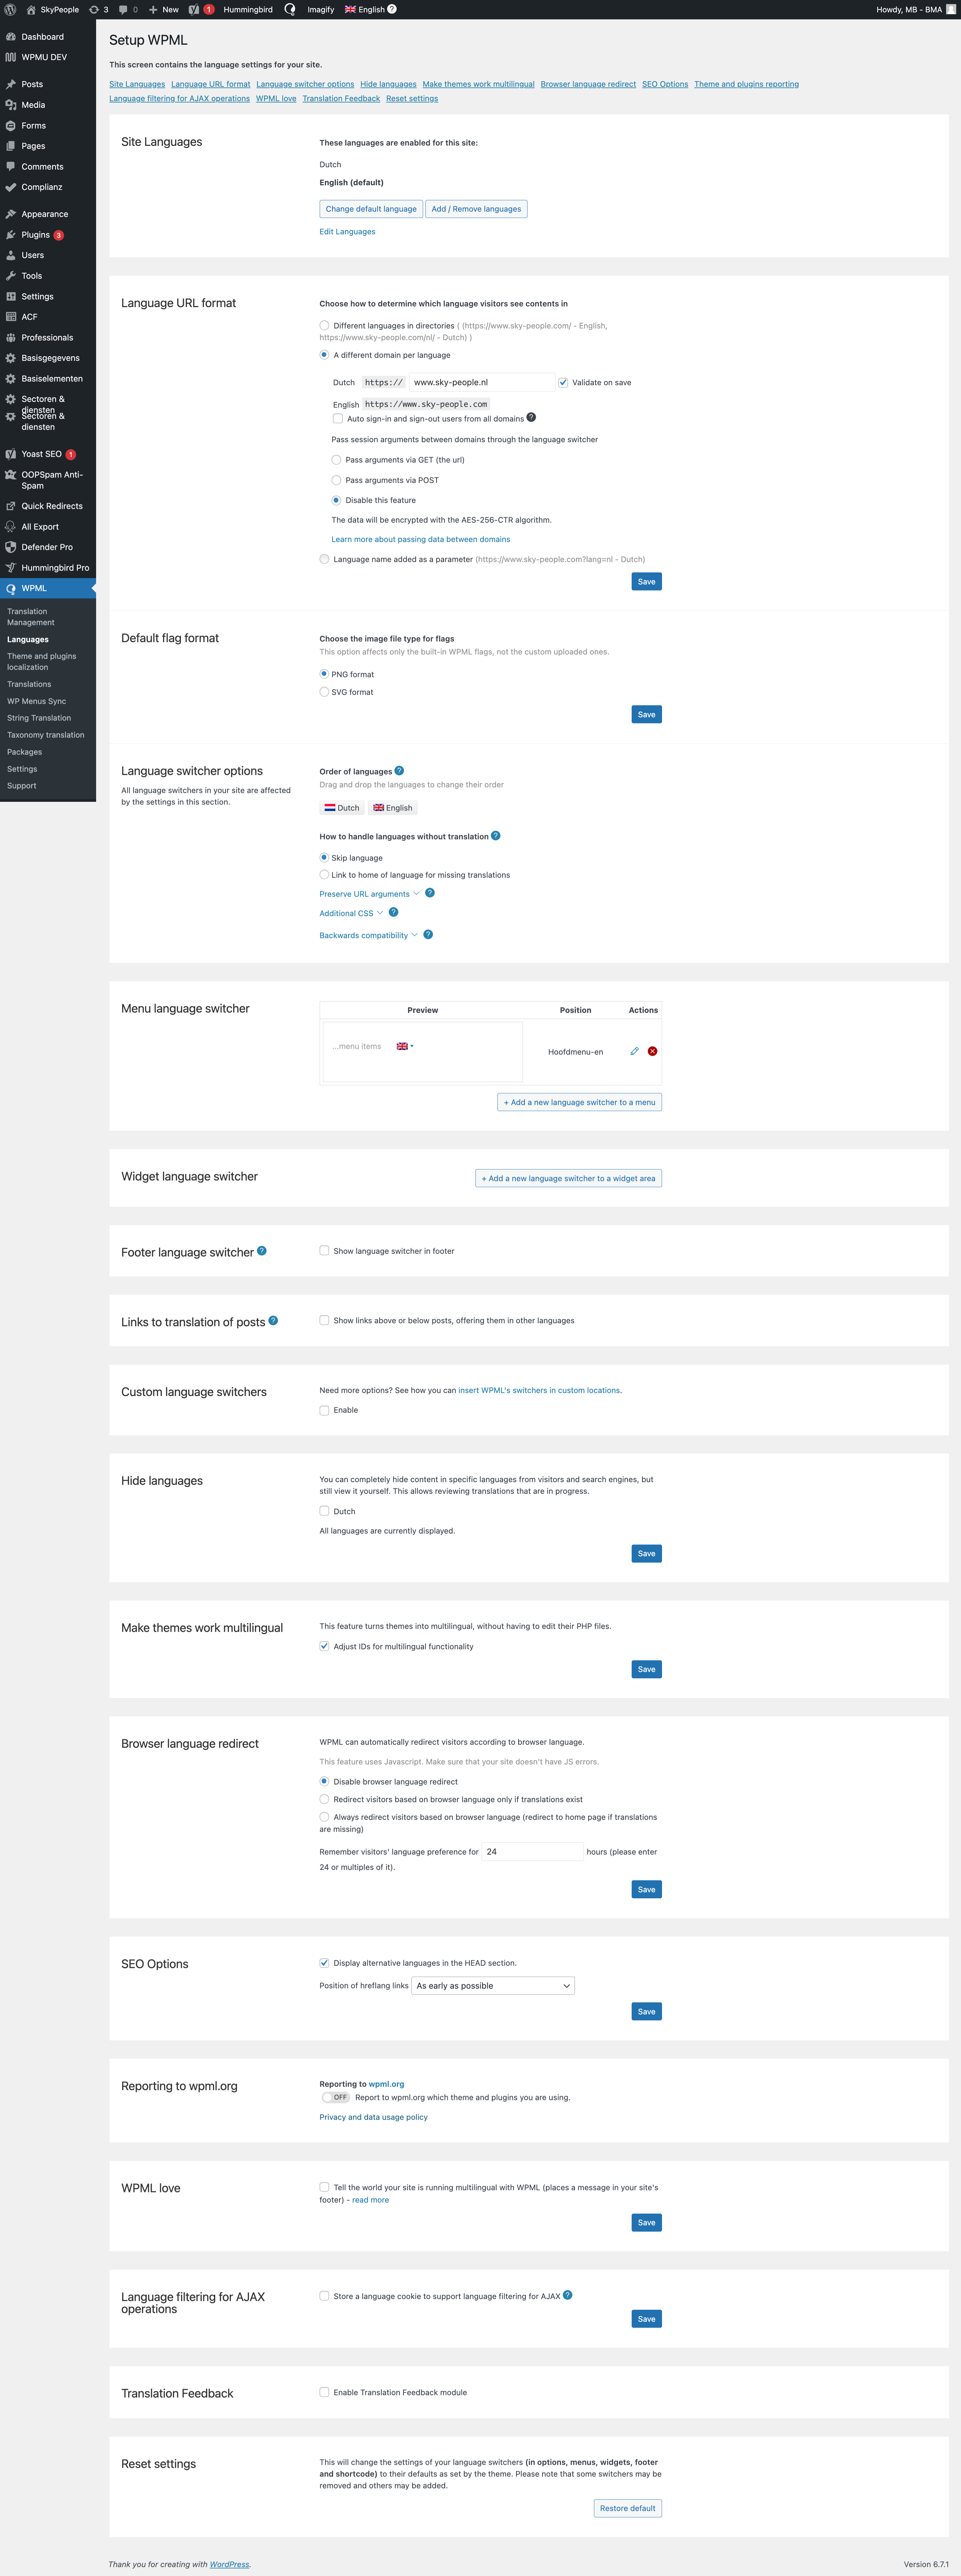The image size is (961, 2576).
Task: Open Taxonomy translation submenu
Action: pyautogui.click(x=46, y=735)
